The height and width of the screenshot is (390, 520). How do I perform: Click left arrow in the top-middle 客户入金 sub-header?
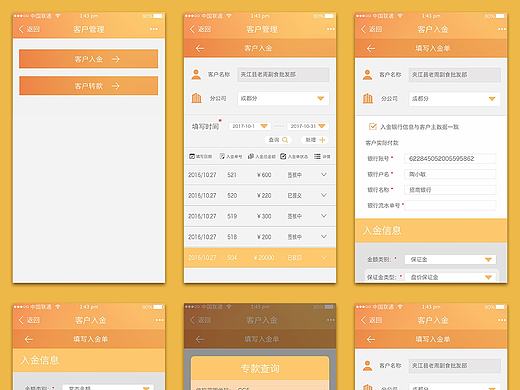200,49
